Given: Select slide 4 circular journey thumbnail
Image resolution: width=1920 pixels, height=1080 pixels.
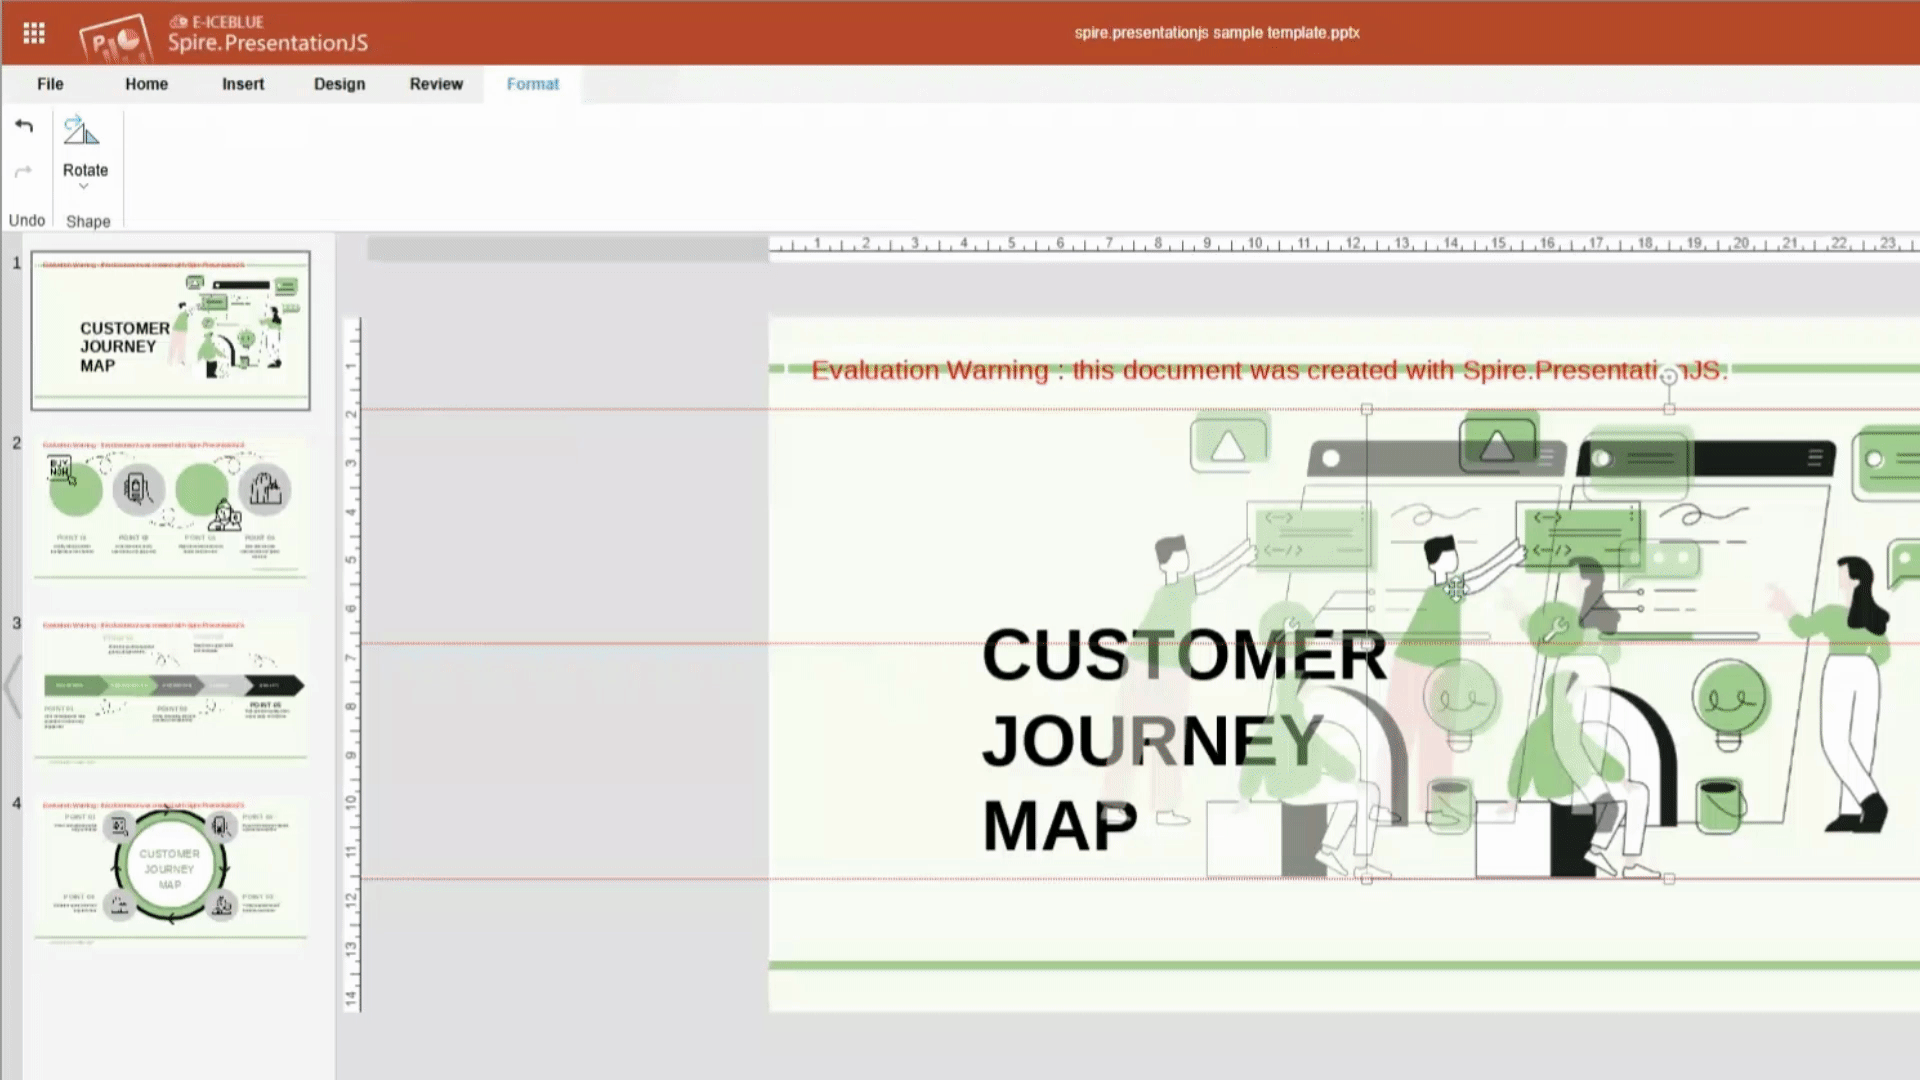Looking at the screenshot, I should click(x=170, y=868).
